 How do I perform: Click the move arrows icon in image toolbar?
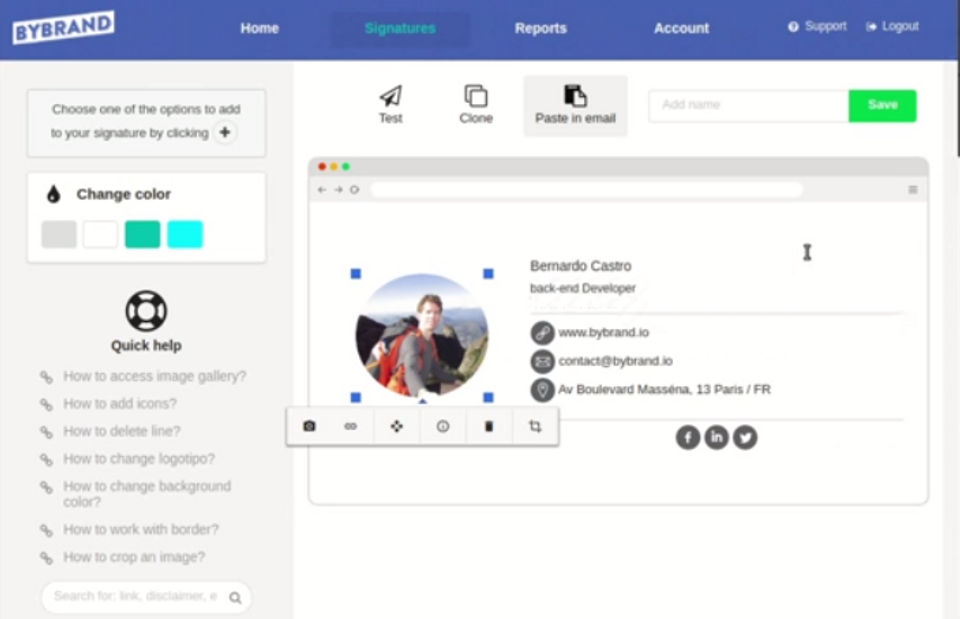click(397, 426)
